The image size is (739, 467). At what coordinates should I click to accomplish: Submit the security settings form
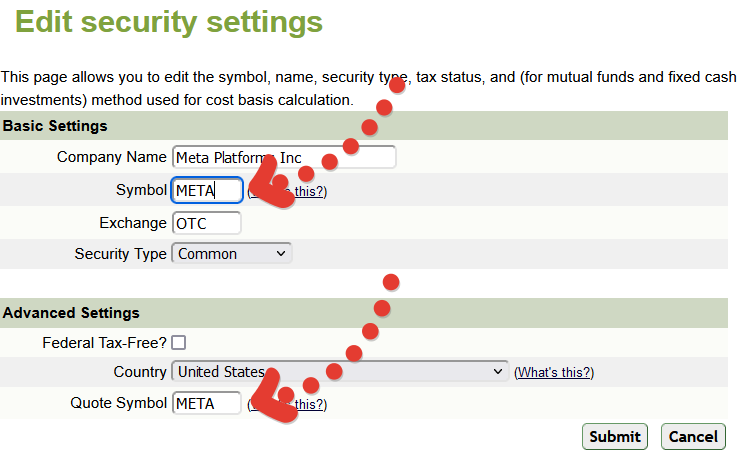pyautogui.click(x=615, y=436)
